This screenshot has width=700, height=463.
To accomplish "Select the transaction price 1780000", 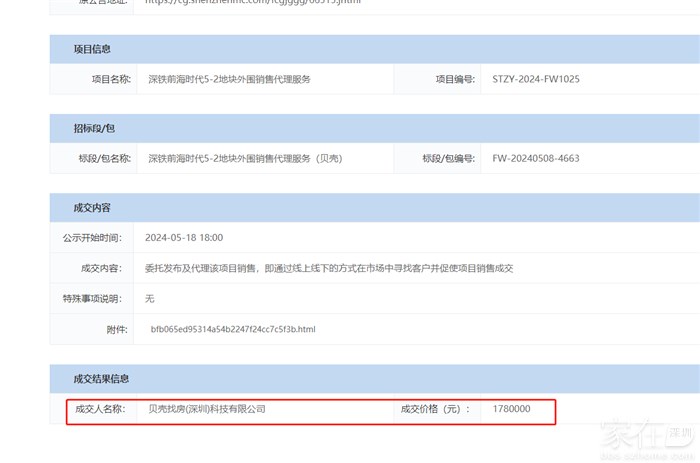I will pos(512,409).
